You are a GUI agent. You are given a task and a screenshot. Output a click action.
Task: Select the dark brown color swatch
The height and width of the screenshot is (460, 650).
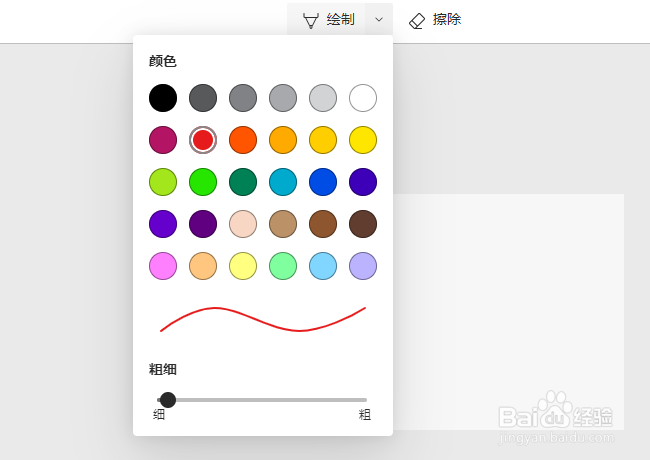coord(363,224)
